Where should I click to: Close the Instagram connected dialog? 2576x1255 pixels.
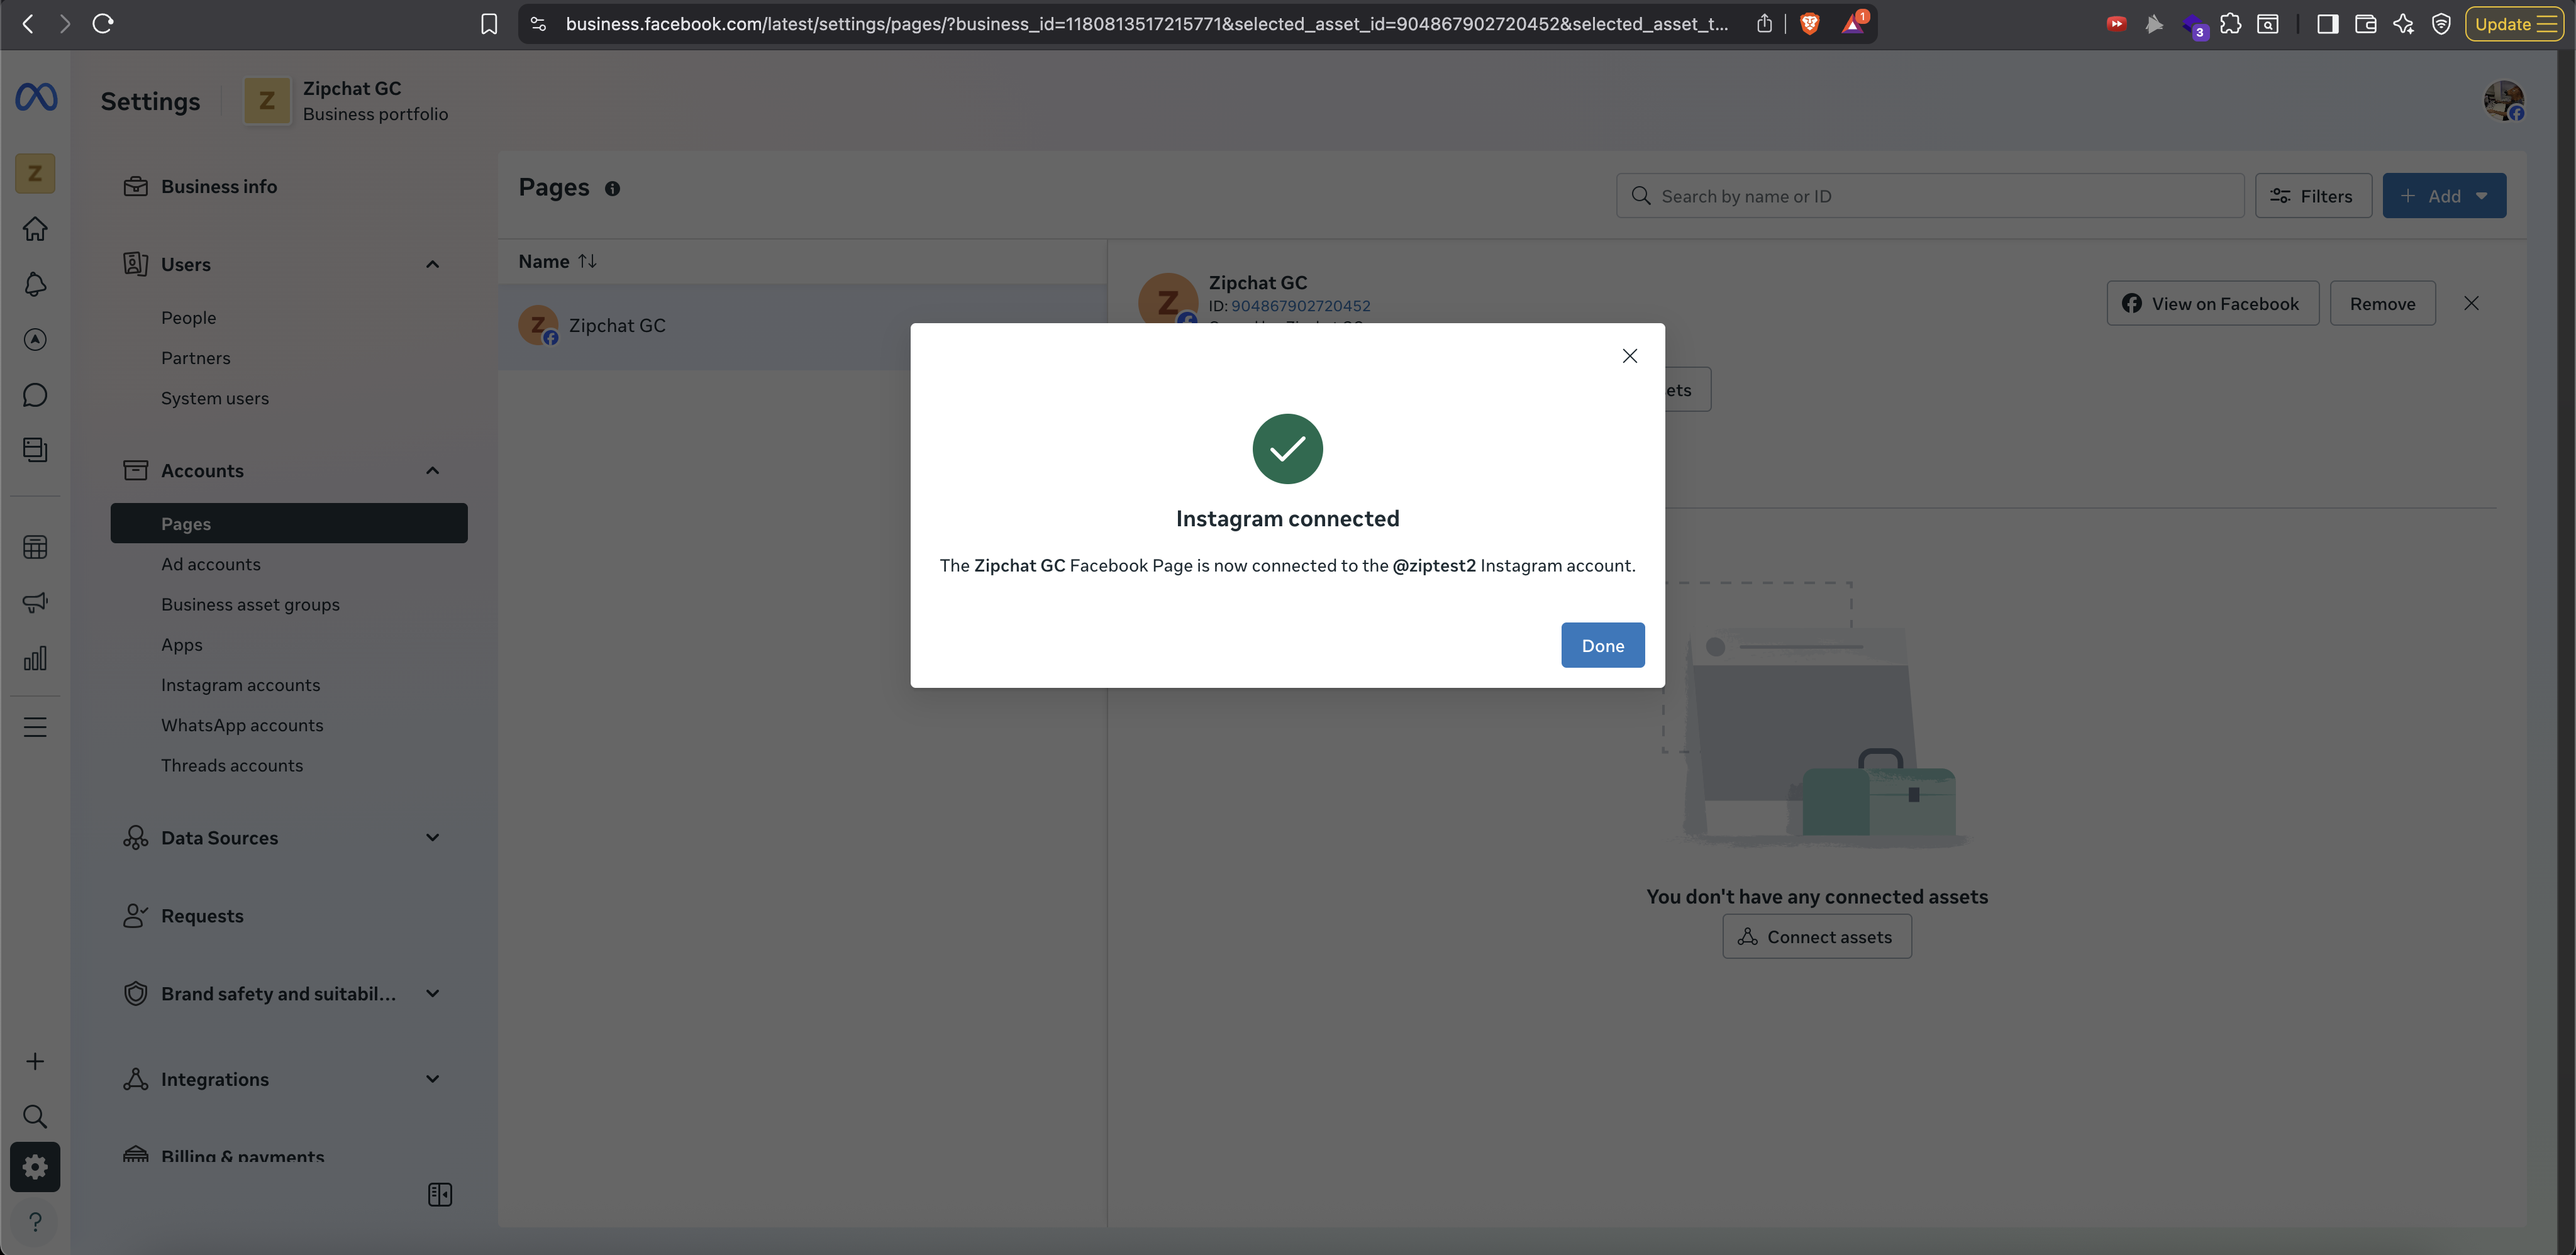1629,356
